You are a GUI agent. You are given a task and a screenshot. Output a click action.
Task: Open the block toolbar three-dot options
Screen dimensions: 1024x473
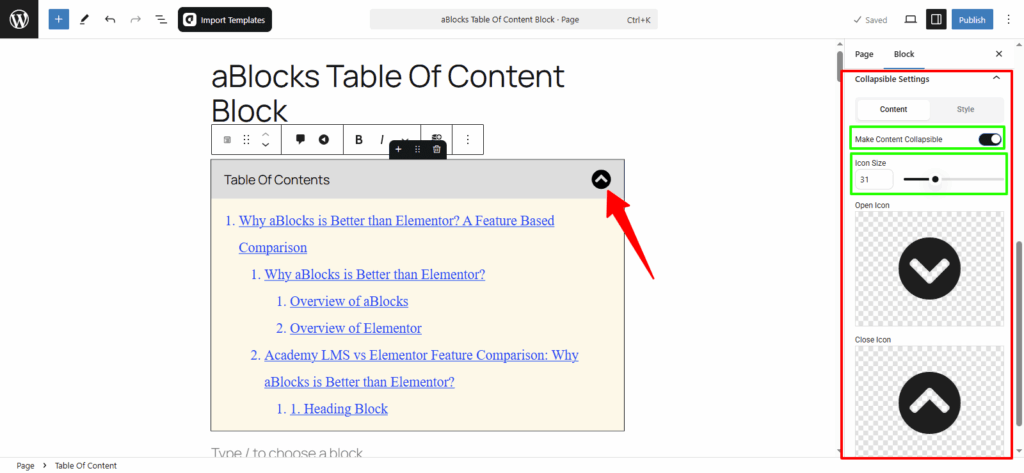pos(467,140)
